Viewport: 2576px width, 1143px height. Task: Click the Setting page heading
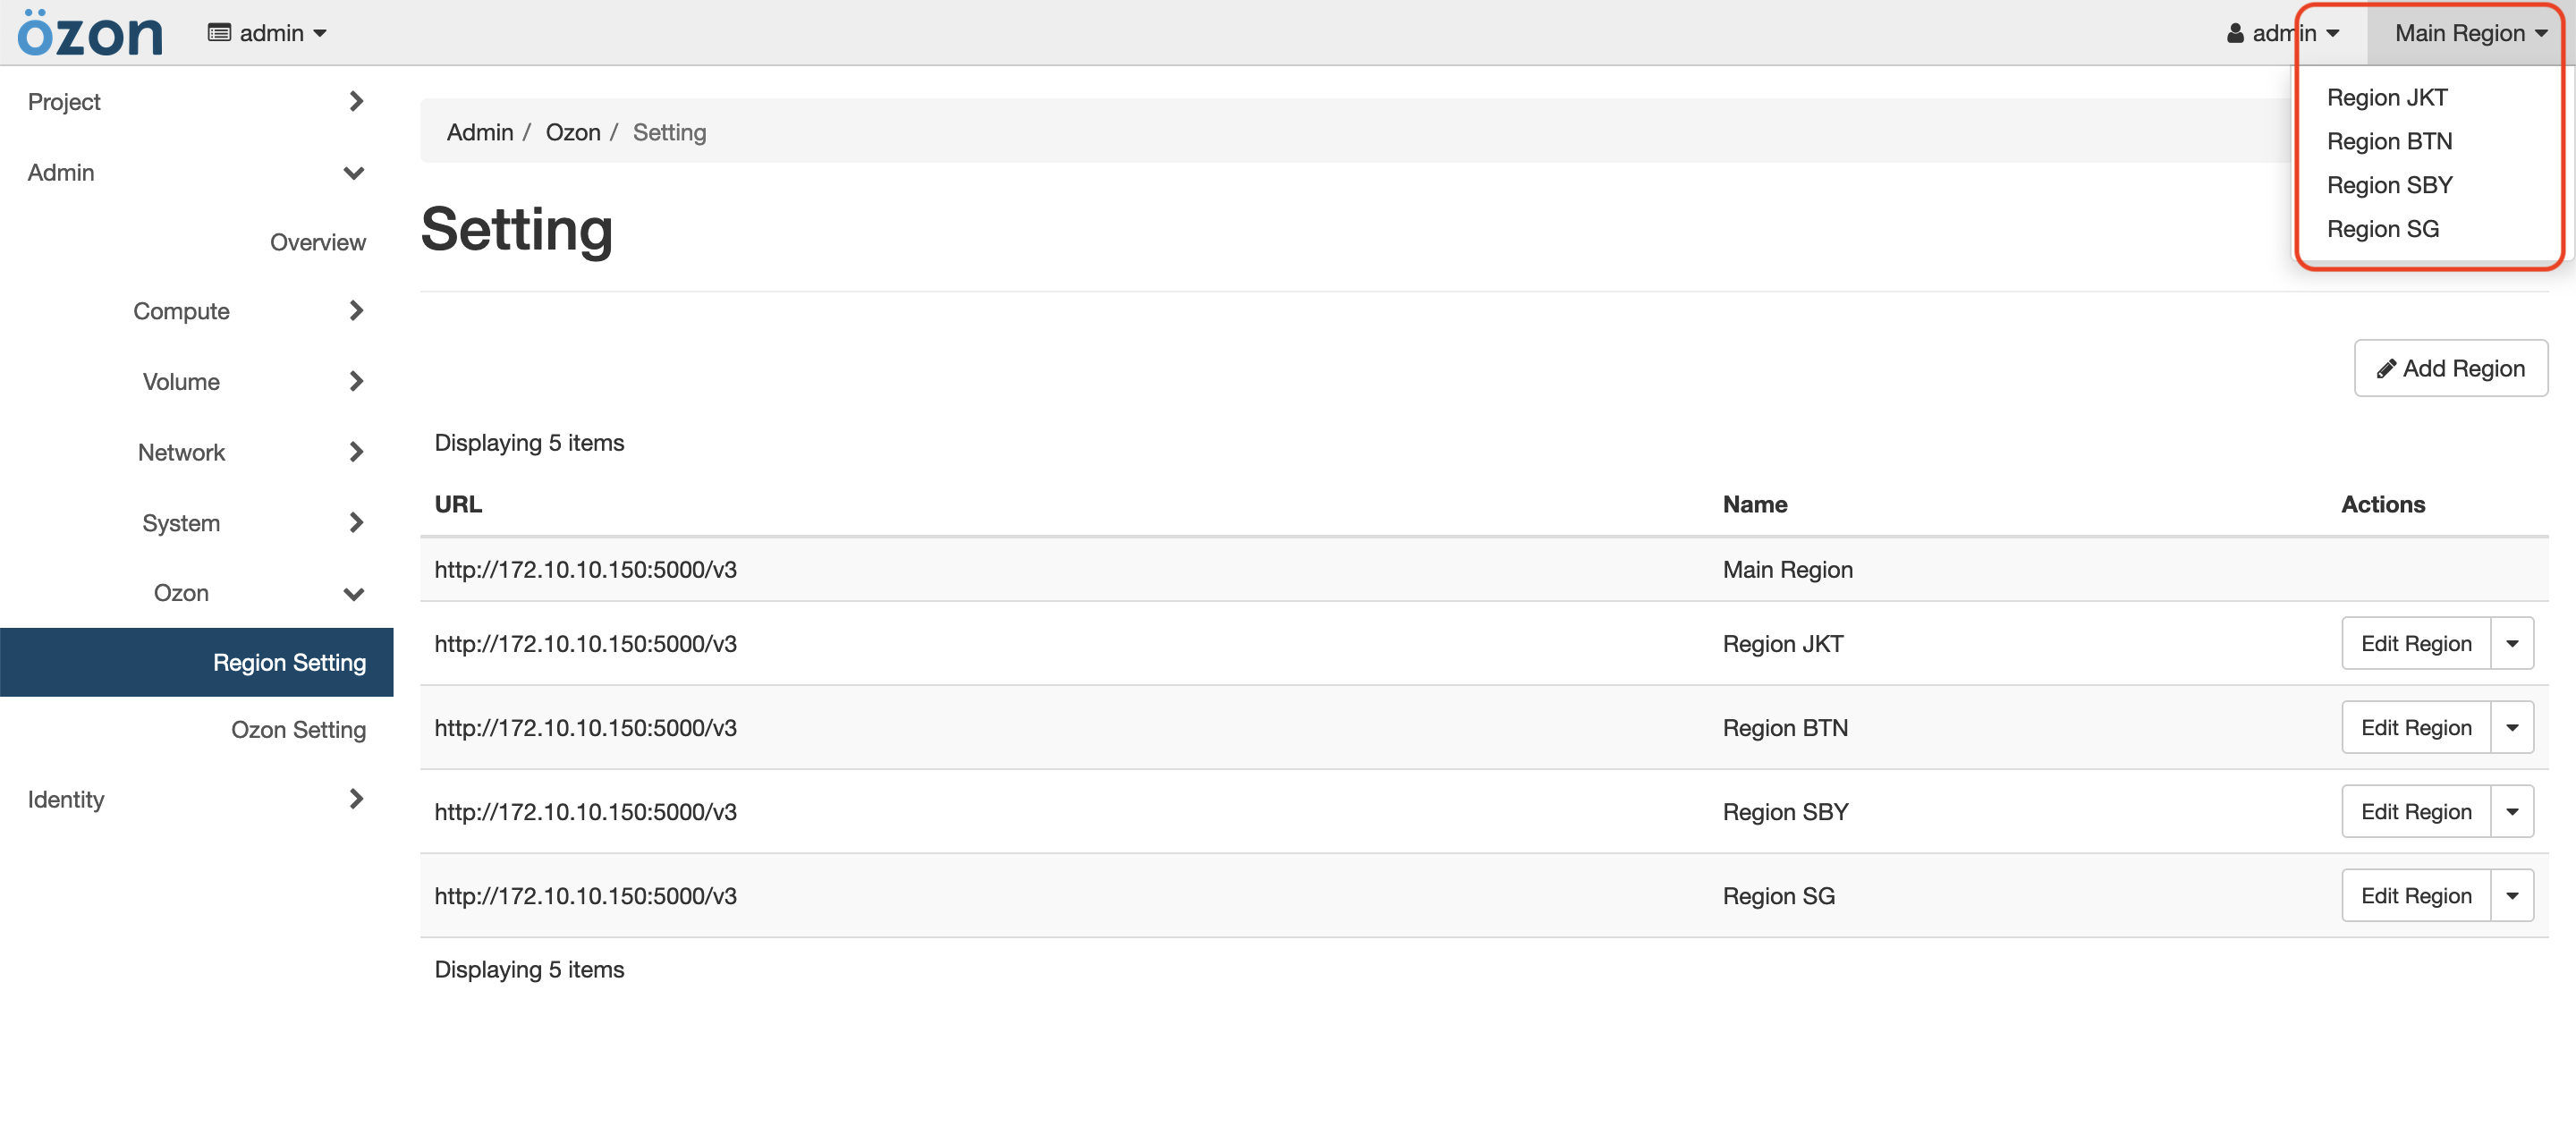click(x=516, y=230)
